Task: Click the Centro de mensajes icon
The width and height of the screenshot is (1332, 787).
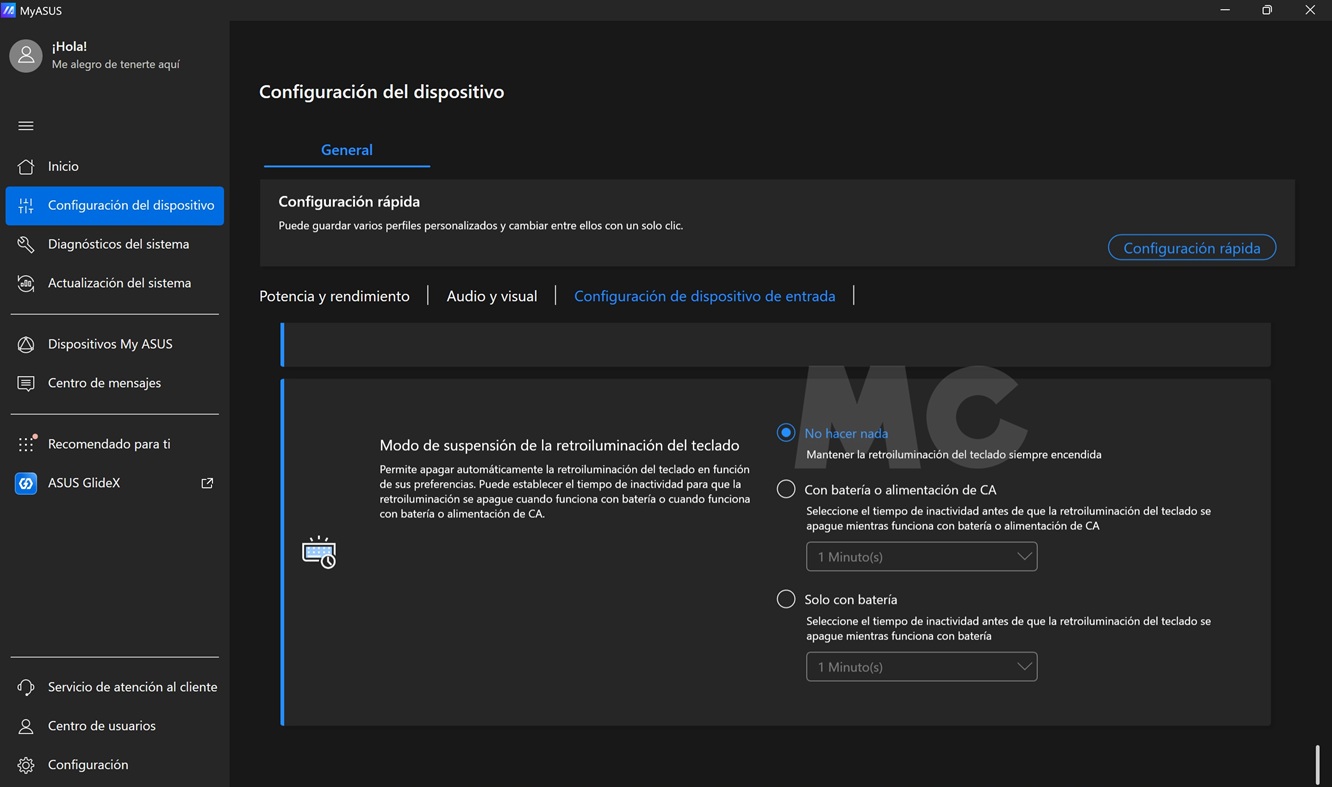Action: point(26,384)
